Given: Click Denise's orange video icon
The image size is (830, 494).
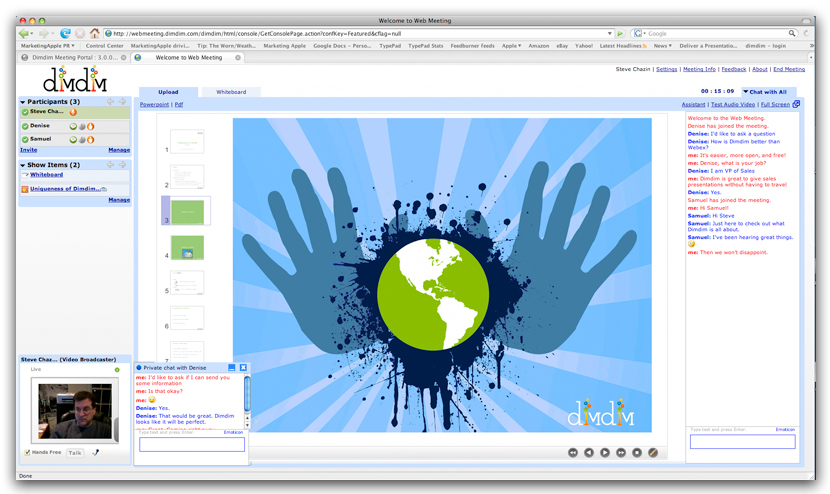Looking at the screenshot, I should tap(91, 127).
